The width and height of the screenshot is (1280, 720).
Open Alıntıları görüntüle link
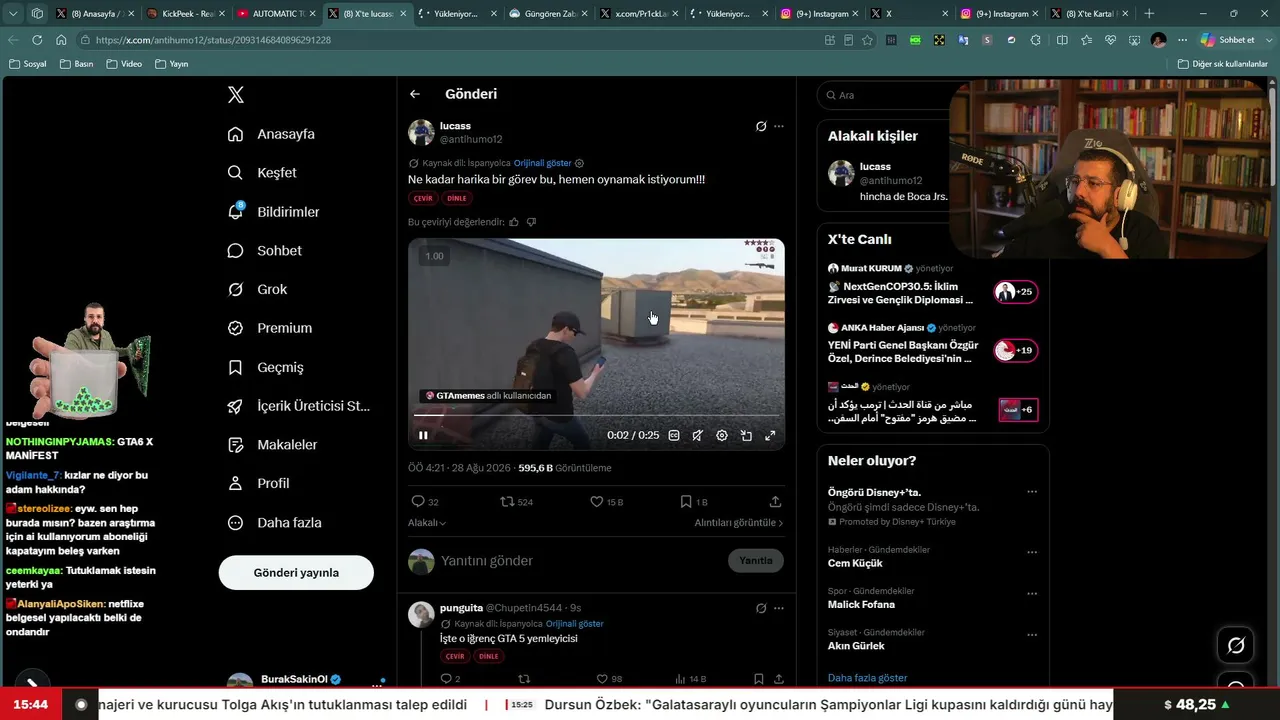[x=739, y=523]
